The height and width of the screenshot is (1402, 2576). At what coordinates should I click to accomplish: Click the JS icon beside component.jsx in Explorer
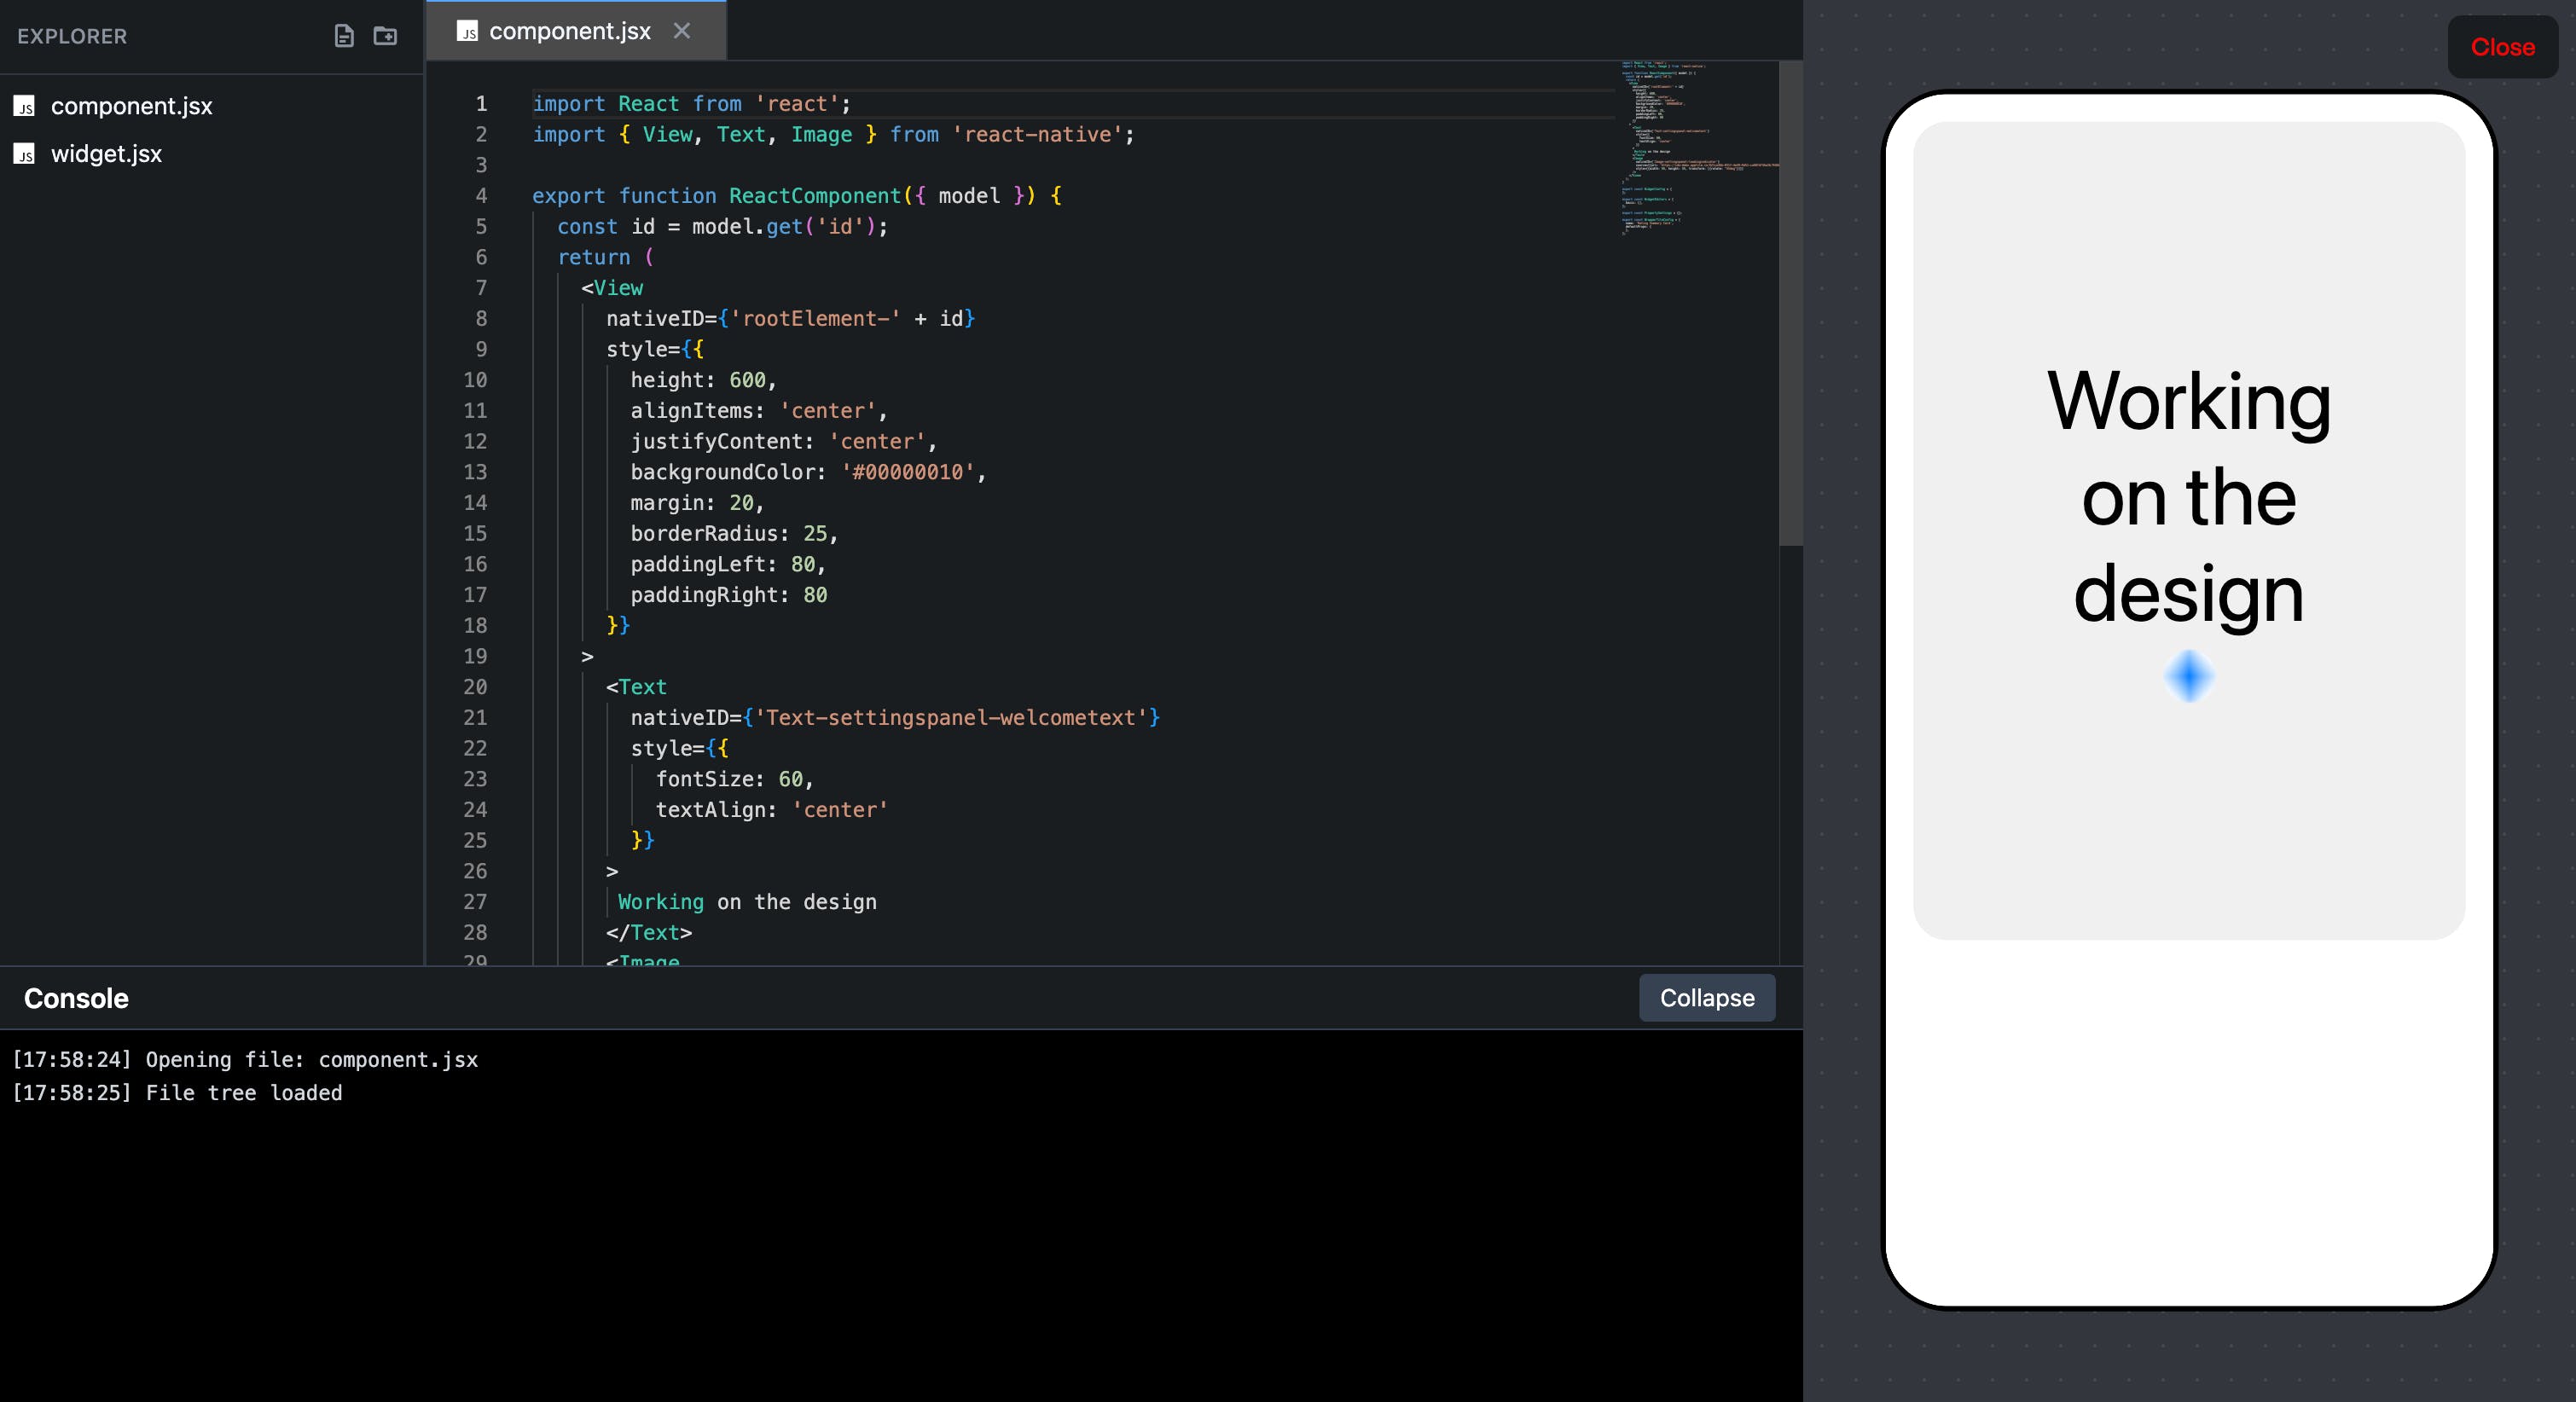coord(25,106)
